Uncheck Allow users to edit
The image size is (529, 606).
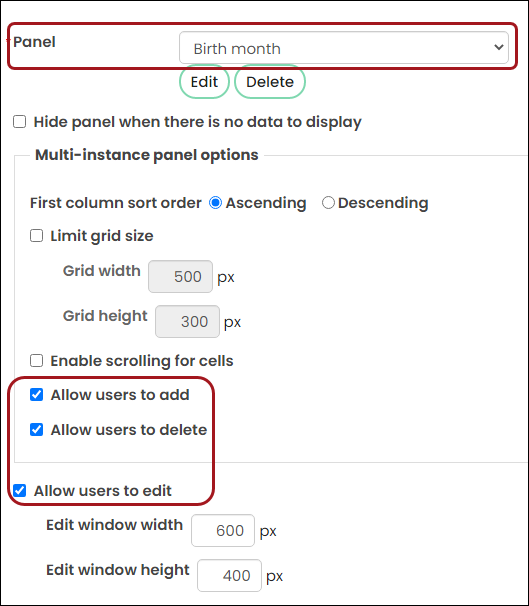(19, 490)
